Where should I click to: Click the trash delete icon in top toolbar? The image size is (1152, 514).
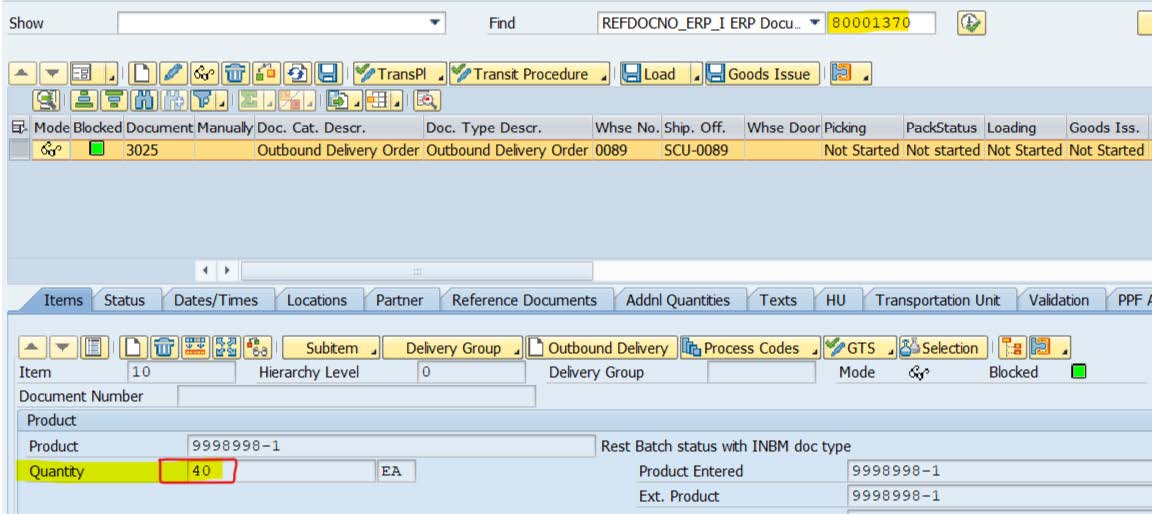[235, 74]
